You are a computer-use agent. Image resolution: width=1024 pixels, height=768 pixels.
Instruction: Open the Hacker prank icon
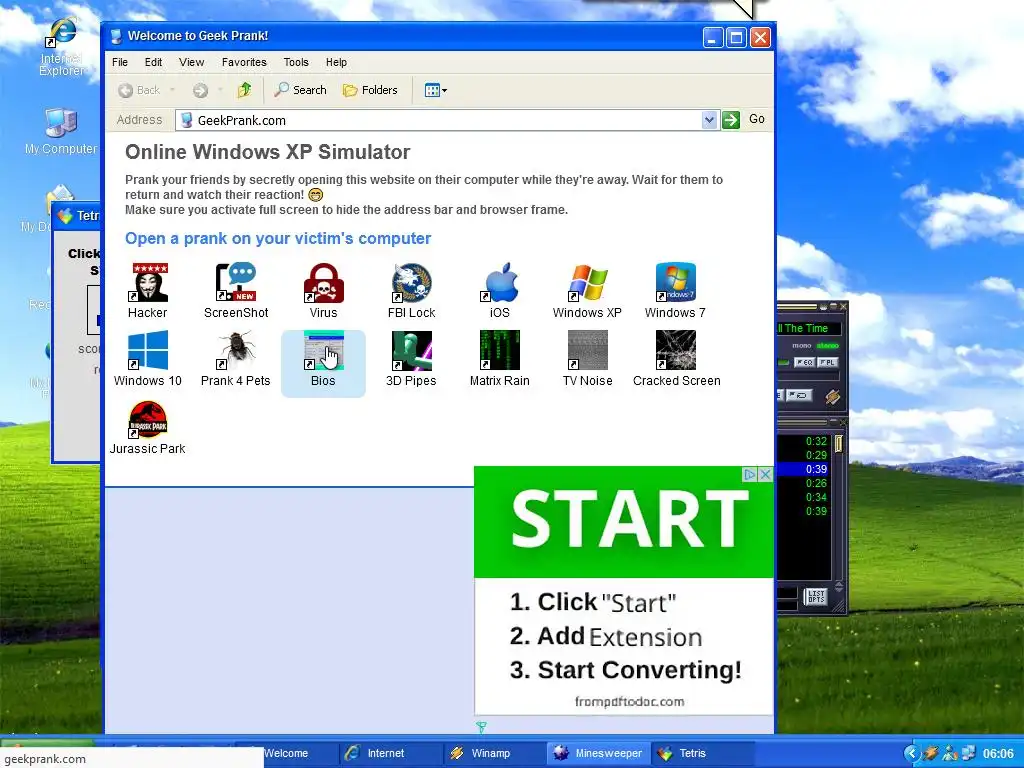point(148,291)
